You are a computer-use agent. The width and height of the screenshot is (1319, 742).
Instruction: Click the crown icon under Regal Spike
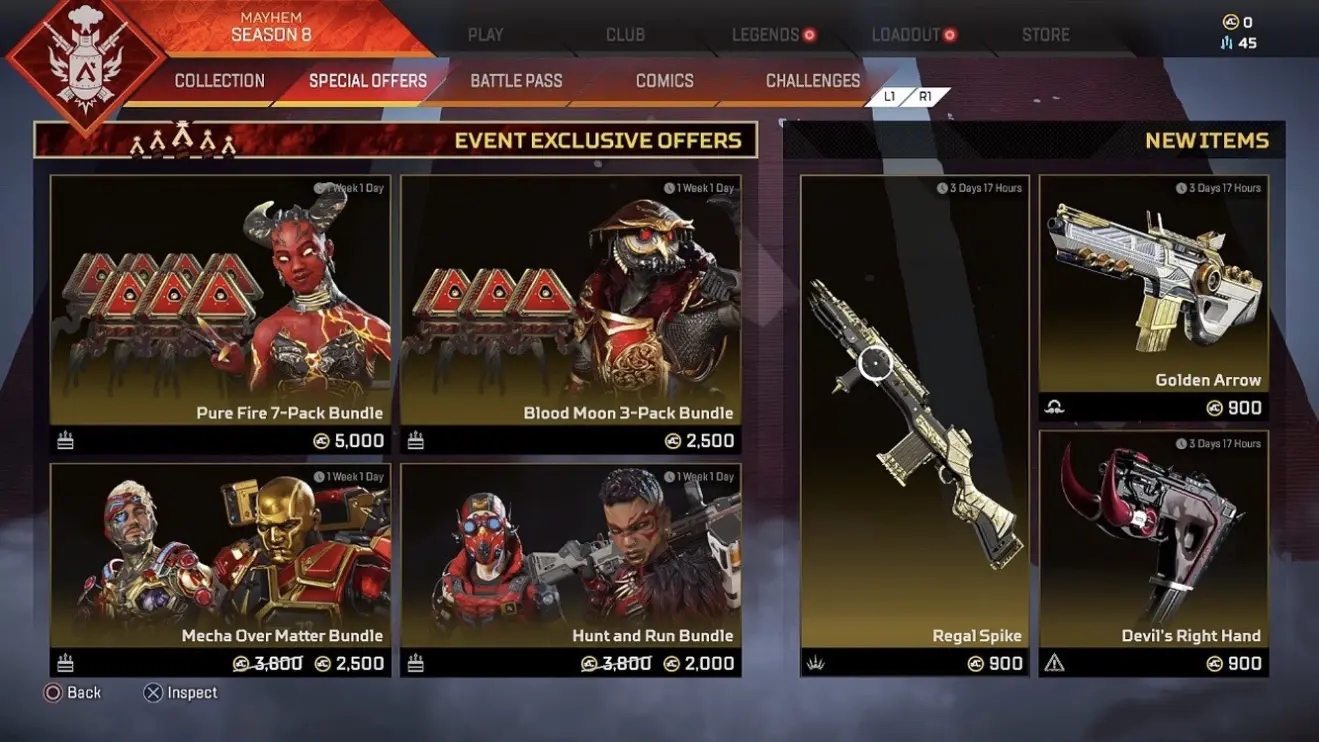click(816, 663)
